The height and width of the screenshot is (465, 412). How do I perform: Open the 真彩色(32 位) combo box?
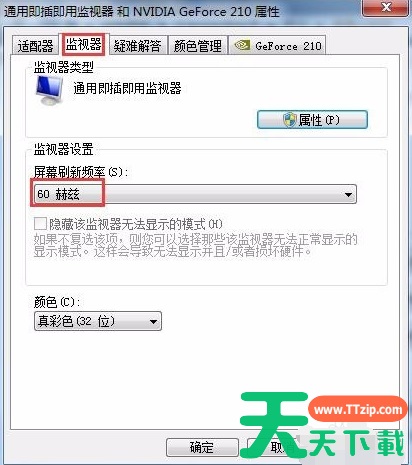tap(98, 321)
